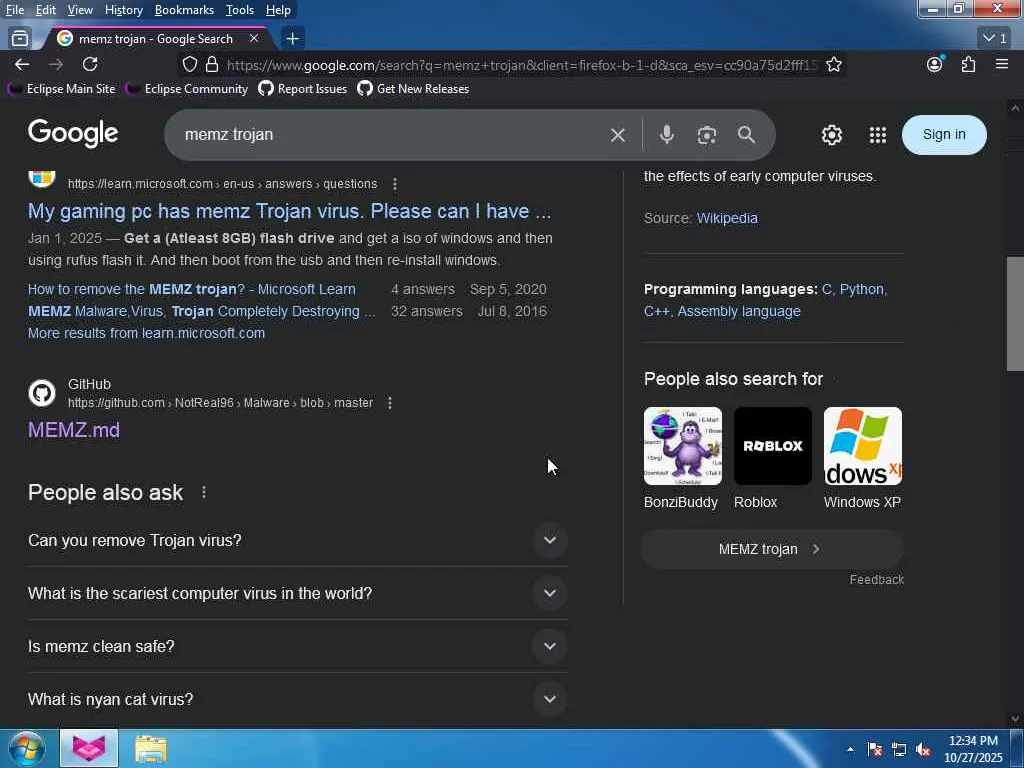Open site security padlock info
Image resolution: width=1024 pixels, height=768 pixels.
[x=212, y=64]
